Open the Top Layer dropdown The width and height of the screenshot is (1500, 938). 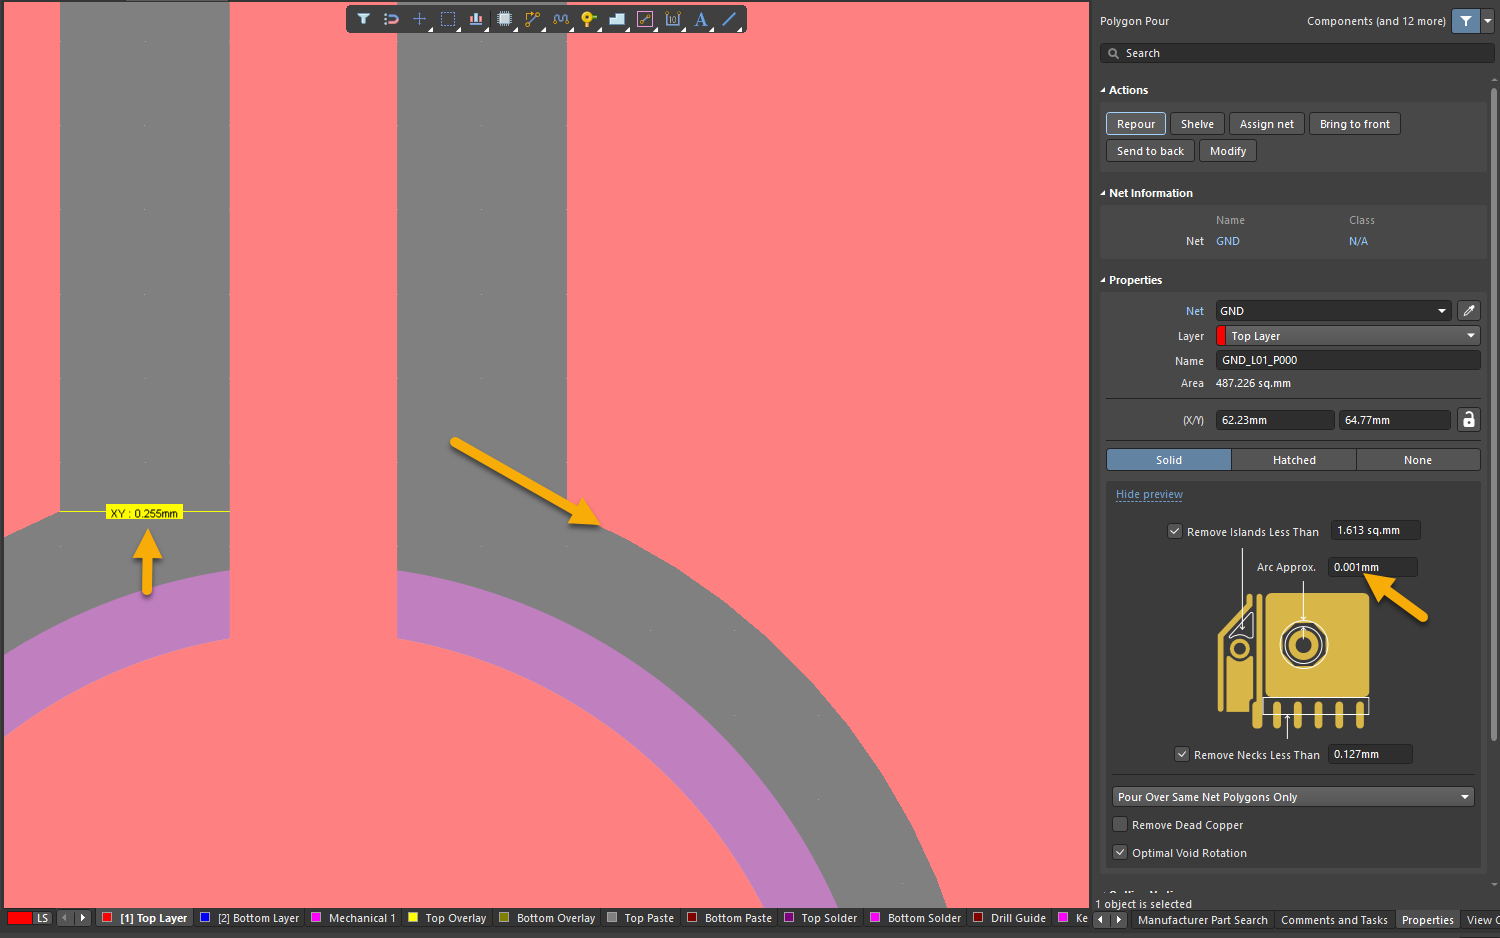point(1348,336)
